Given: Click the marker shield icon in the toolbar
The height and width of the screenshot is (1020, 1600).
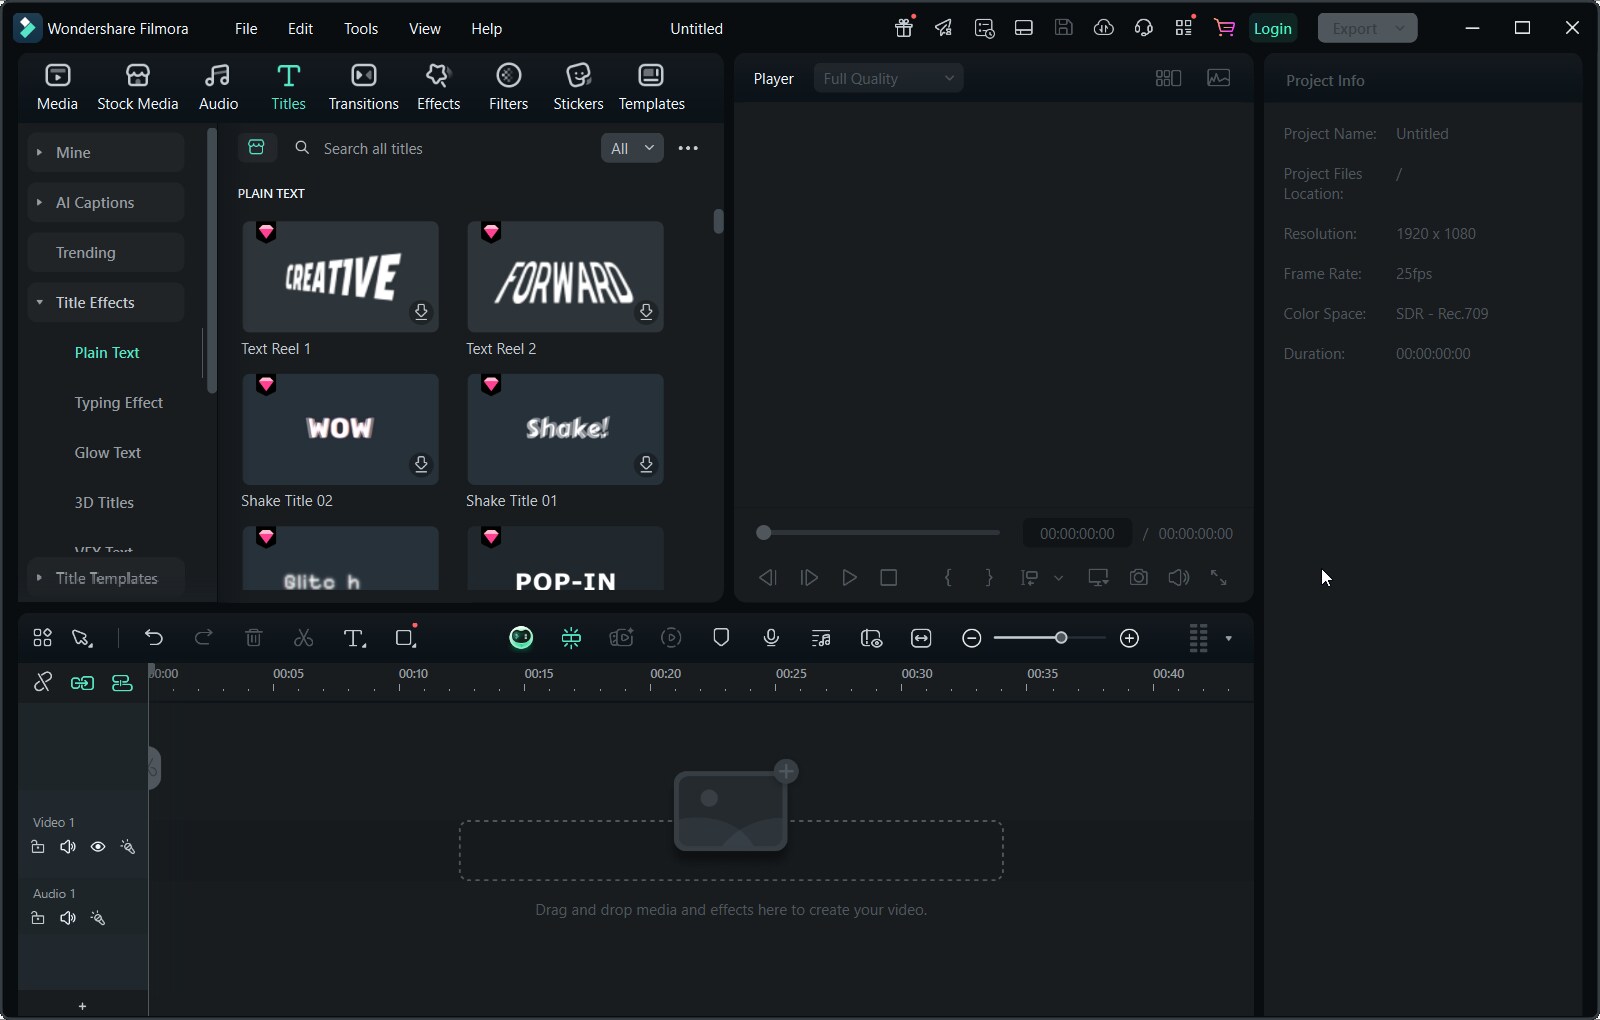Looking at the screenshot, I should 721,638.
